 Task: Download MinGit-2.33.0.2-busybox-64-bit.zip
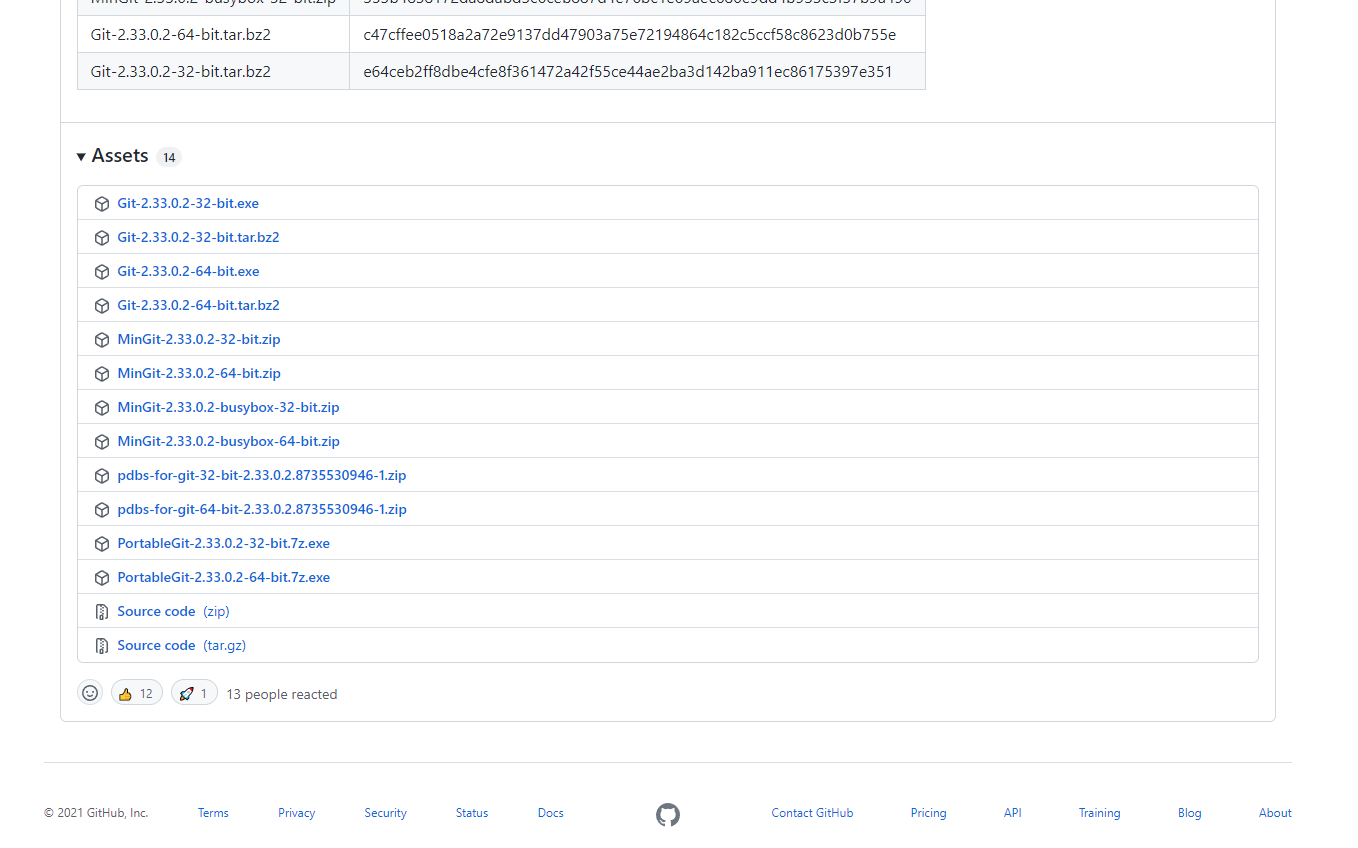(x=228, y=441)
